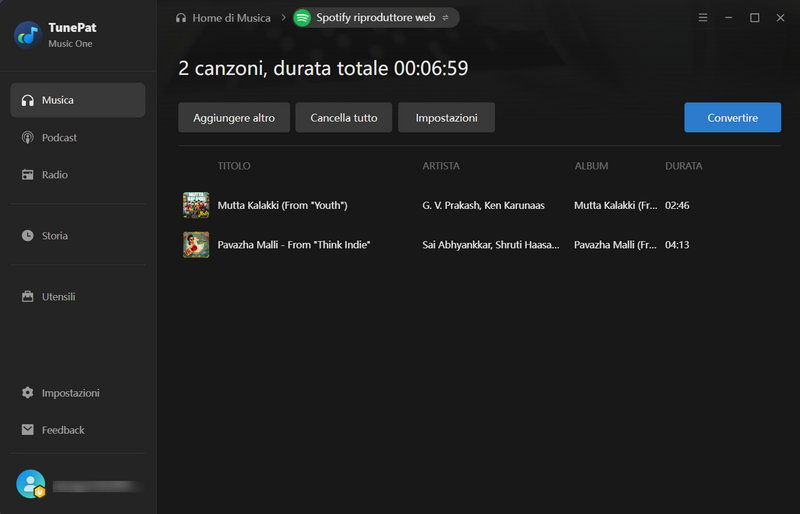Minimize the TunePat window

pos(729,18)
